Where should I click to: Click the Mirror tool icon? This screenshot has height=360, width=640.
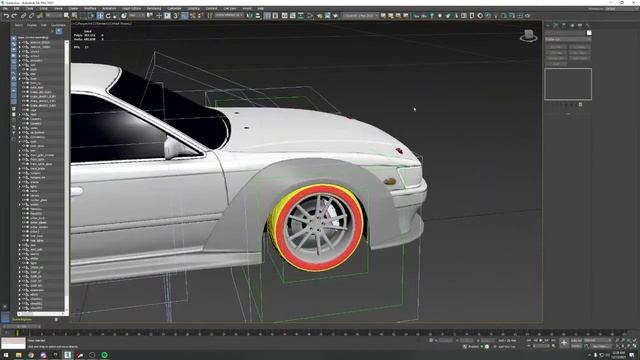[250, 16]
